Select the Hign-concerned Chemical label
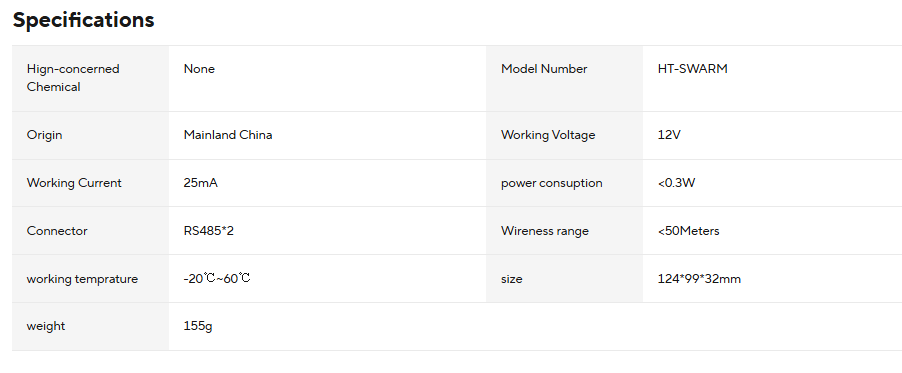Viewport: 902px width, 373px height. click(x=73, y=78)
